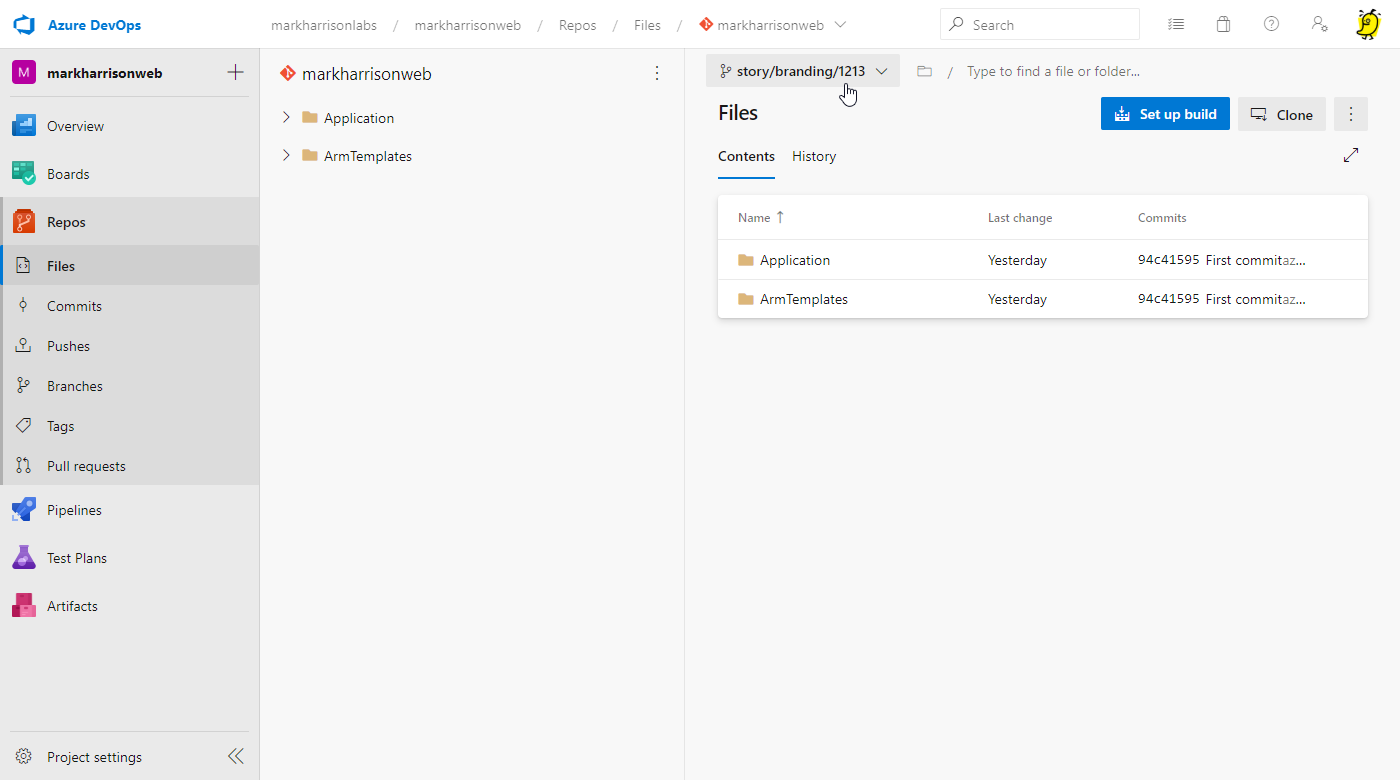Click the Clone button
The image size is (1400, 780).
[x=1282, y=114]
